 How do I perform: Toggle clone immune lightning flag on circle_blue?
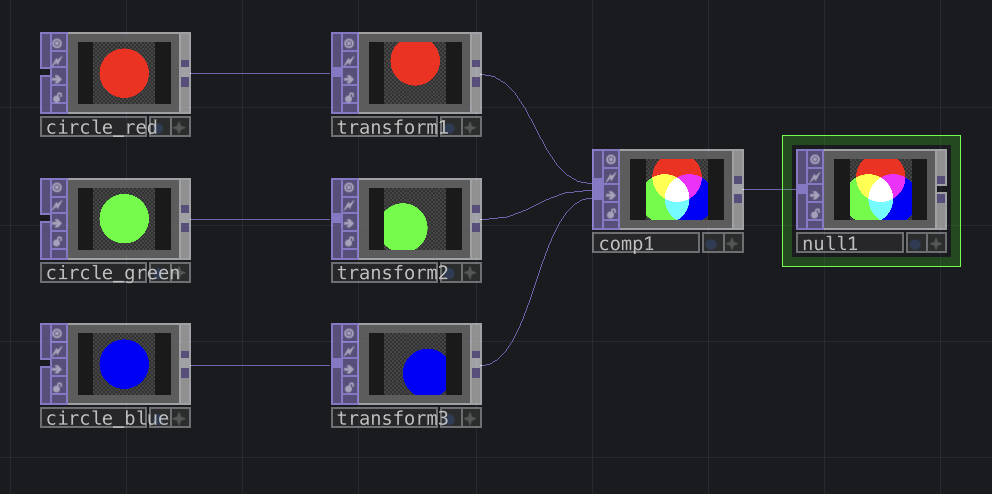58,351
